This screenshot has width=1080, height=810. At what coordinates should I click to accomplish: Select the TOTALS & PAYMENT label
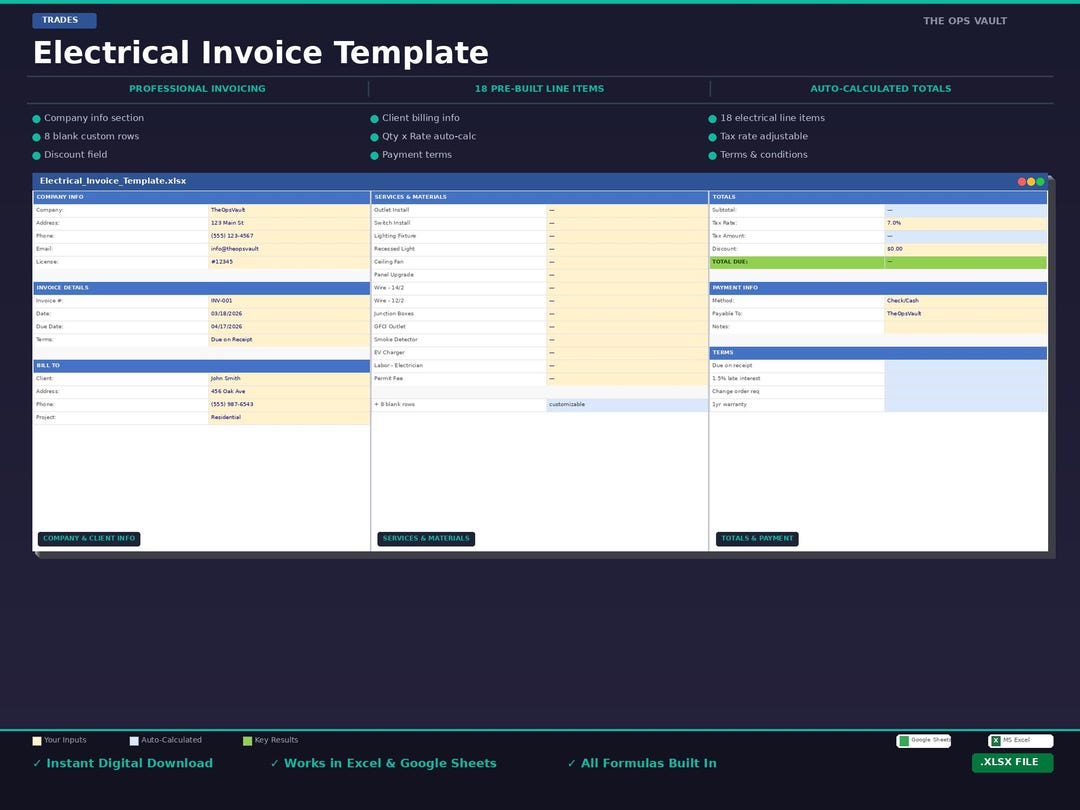tap(757, 539)
